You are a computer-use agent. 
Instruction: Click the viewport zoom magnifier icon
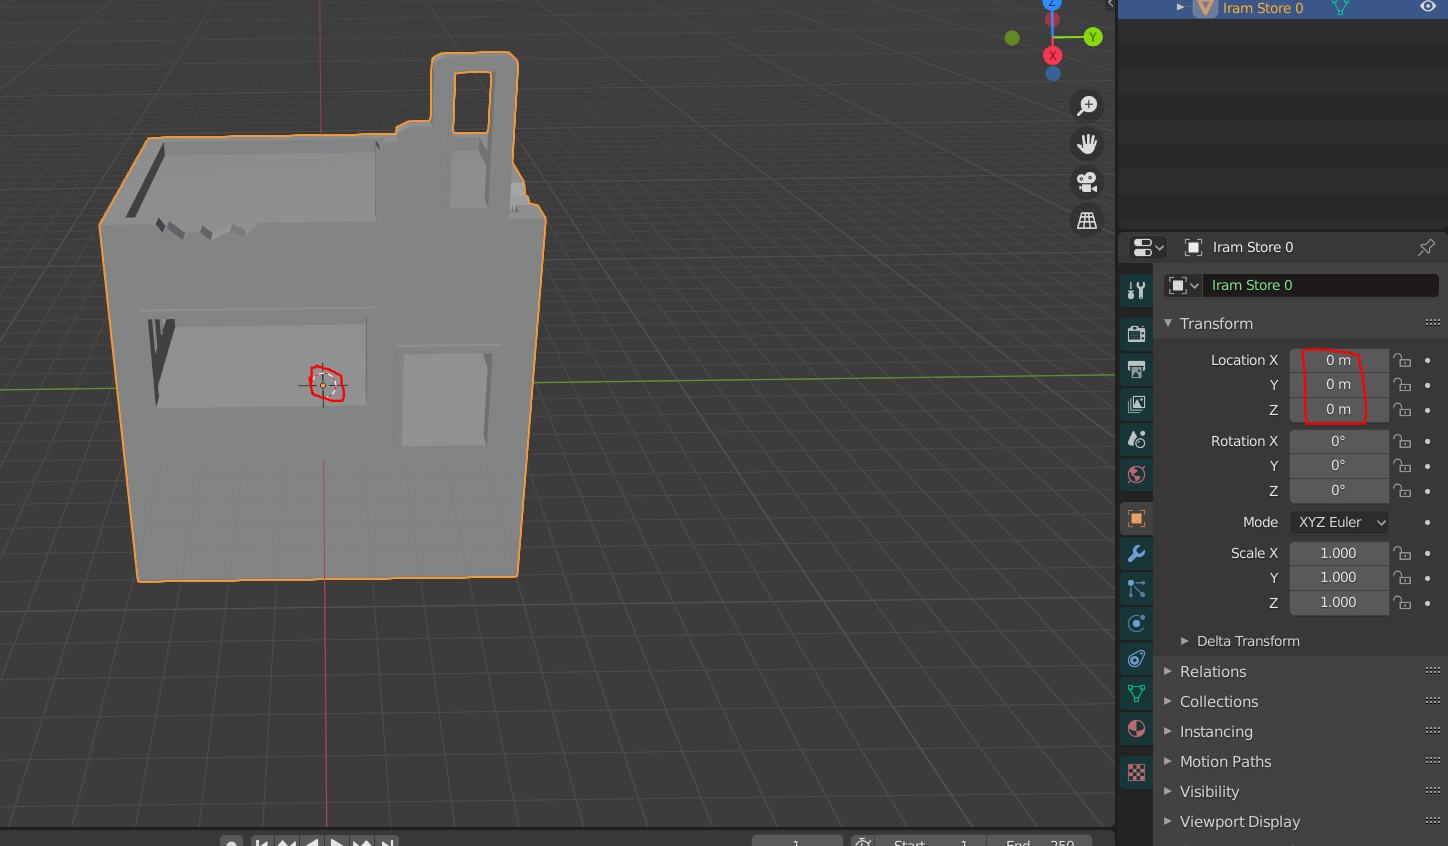pyautogui.click(x=1087, y=105)
